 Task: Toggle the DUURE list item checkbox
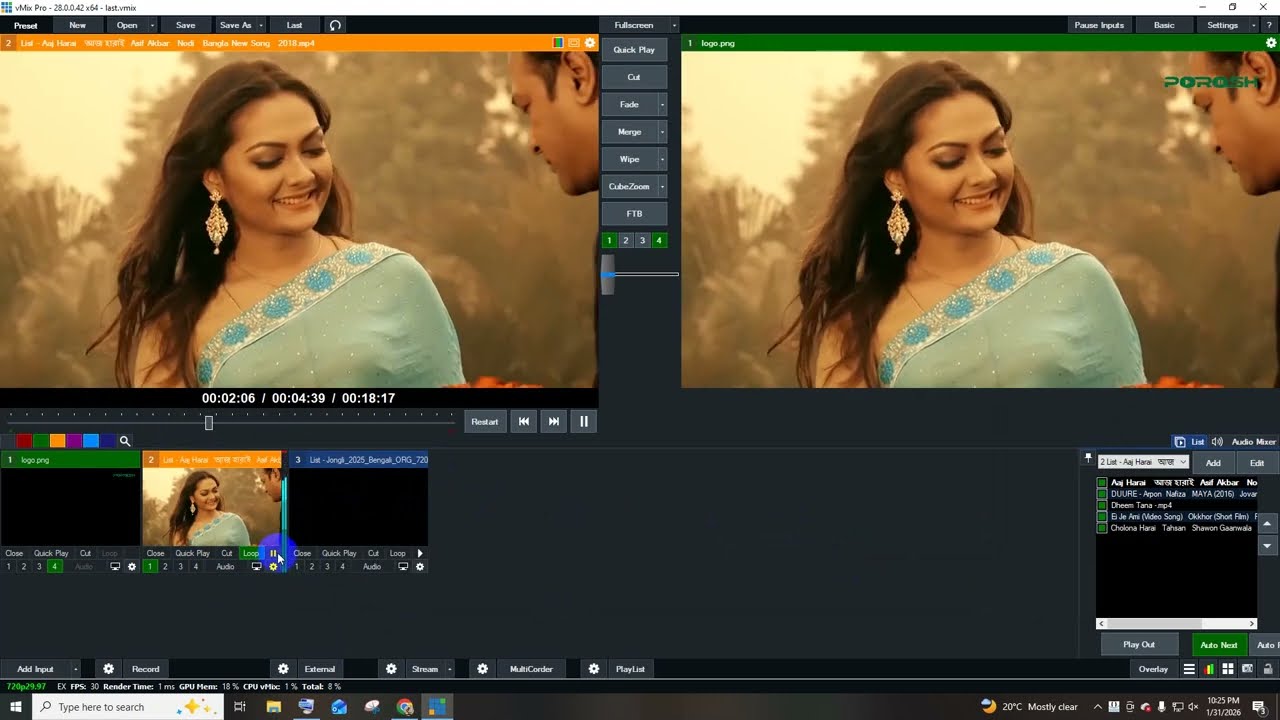(1103, 494)
